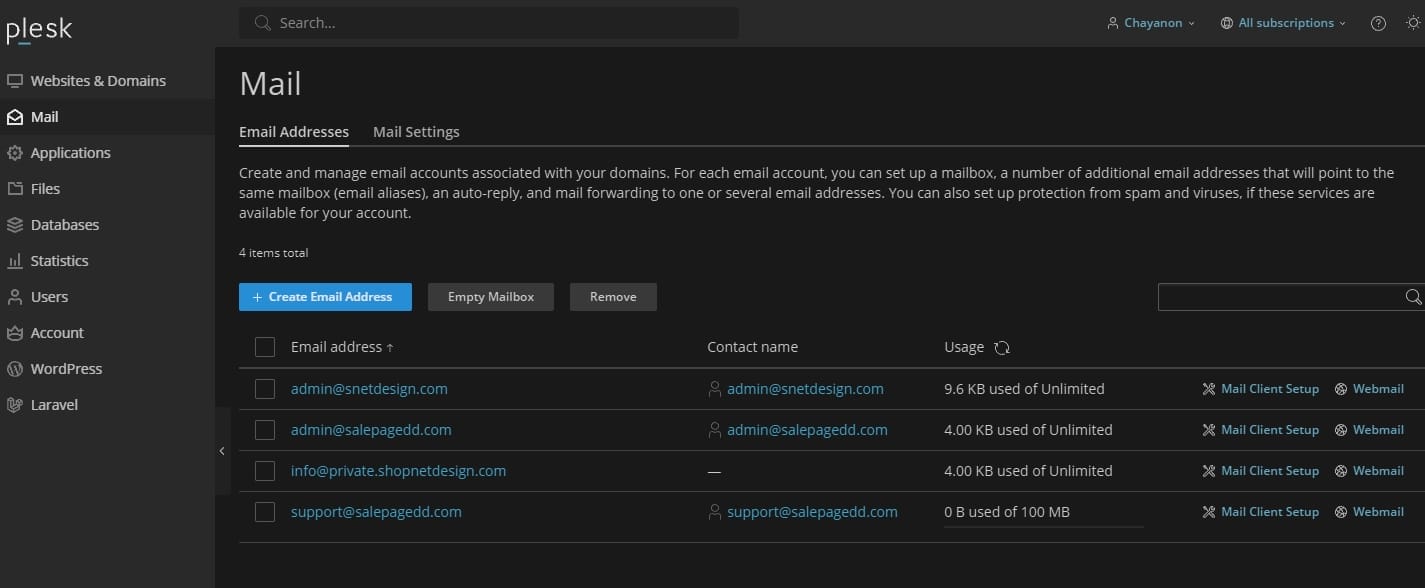The image size is (1425, 588).
Task: Open the admin@snetdesign.com email address link
Action: coord(369,389)
